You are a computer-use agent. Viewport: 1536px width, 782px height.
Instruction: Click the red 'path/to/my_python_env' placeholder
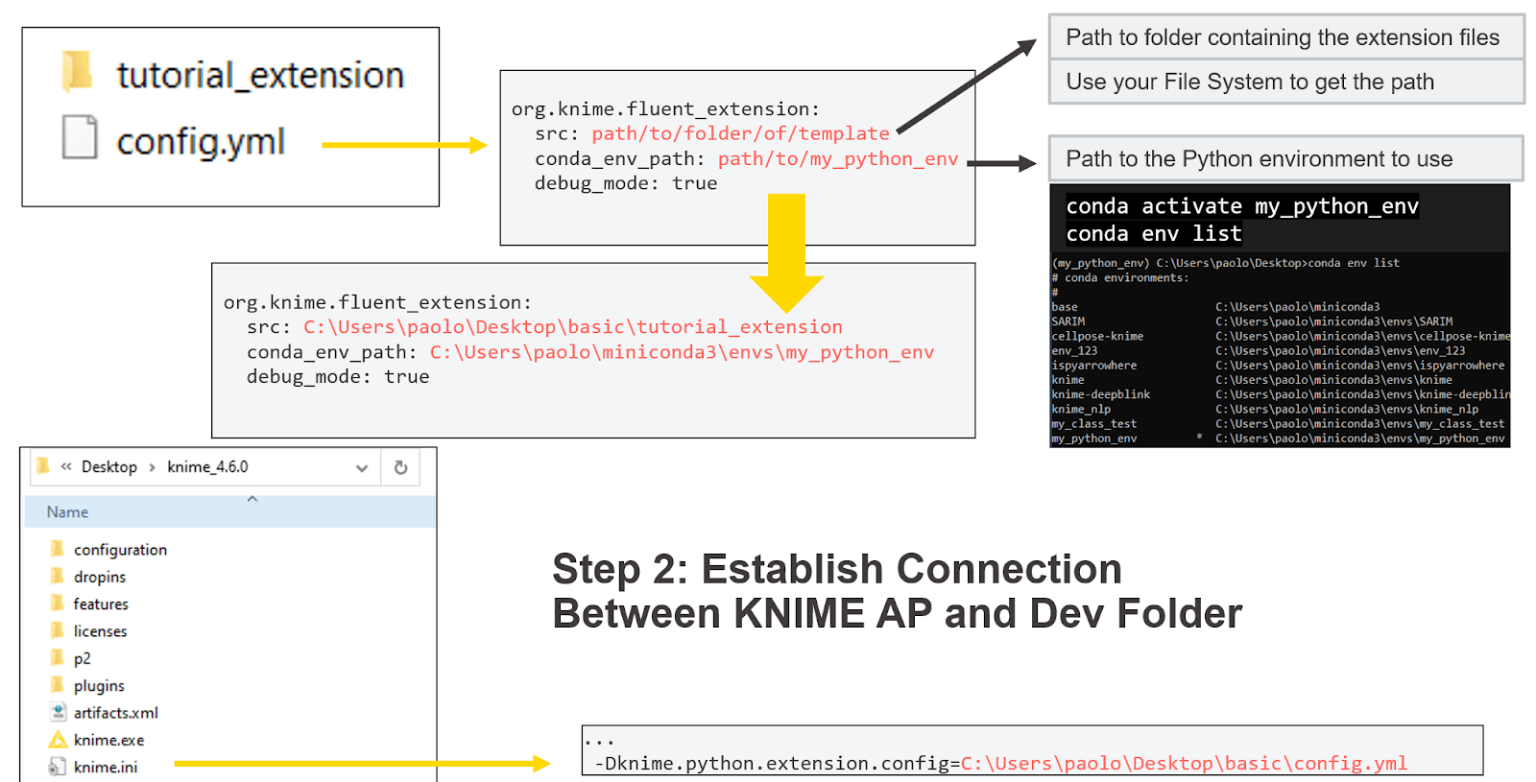[838, 158]
